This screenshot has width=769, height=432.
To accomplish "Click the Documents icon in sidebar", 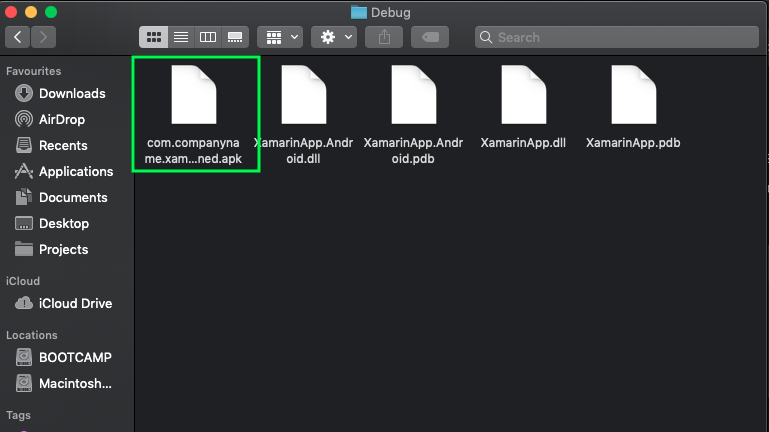I will click(24, 197).
